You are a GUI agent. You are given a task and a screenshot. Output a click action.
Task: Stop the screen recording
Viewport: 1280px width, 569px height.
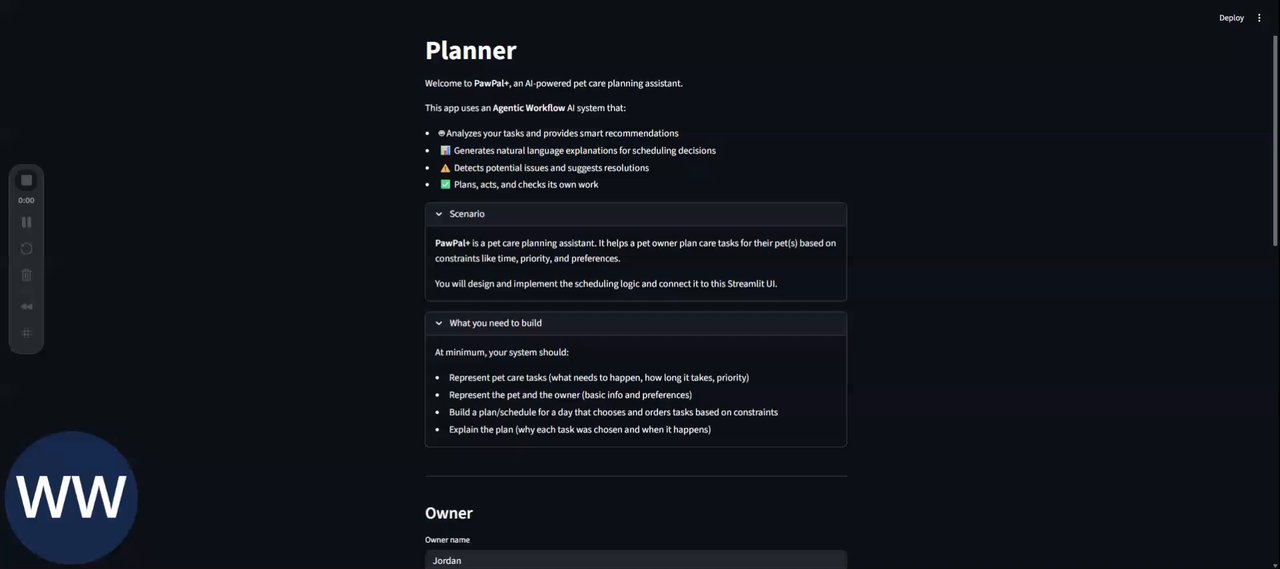[x=27, y=180]
